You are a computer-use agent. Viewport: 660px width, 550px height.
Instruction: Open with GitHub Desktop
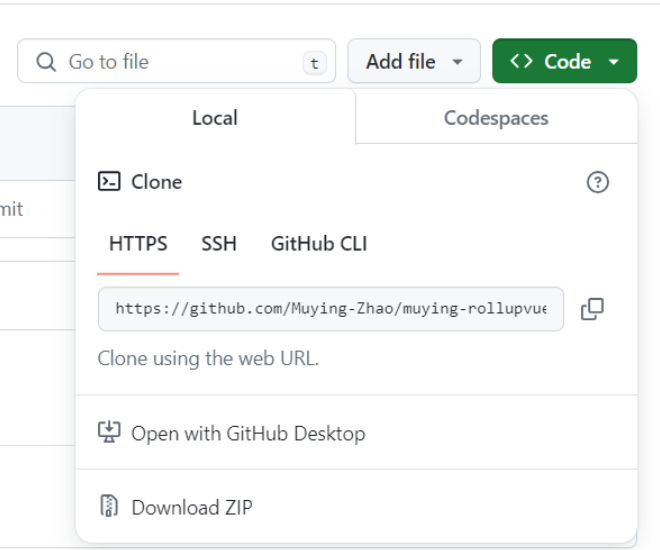click(x=248, y=433)
